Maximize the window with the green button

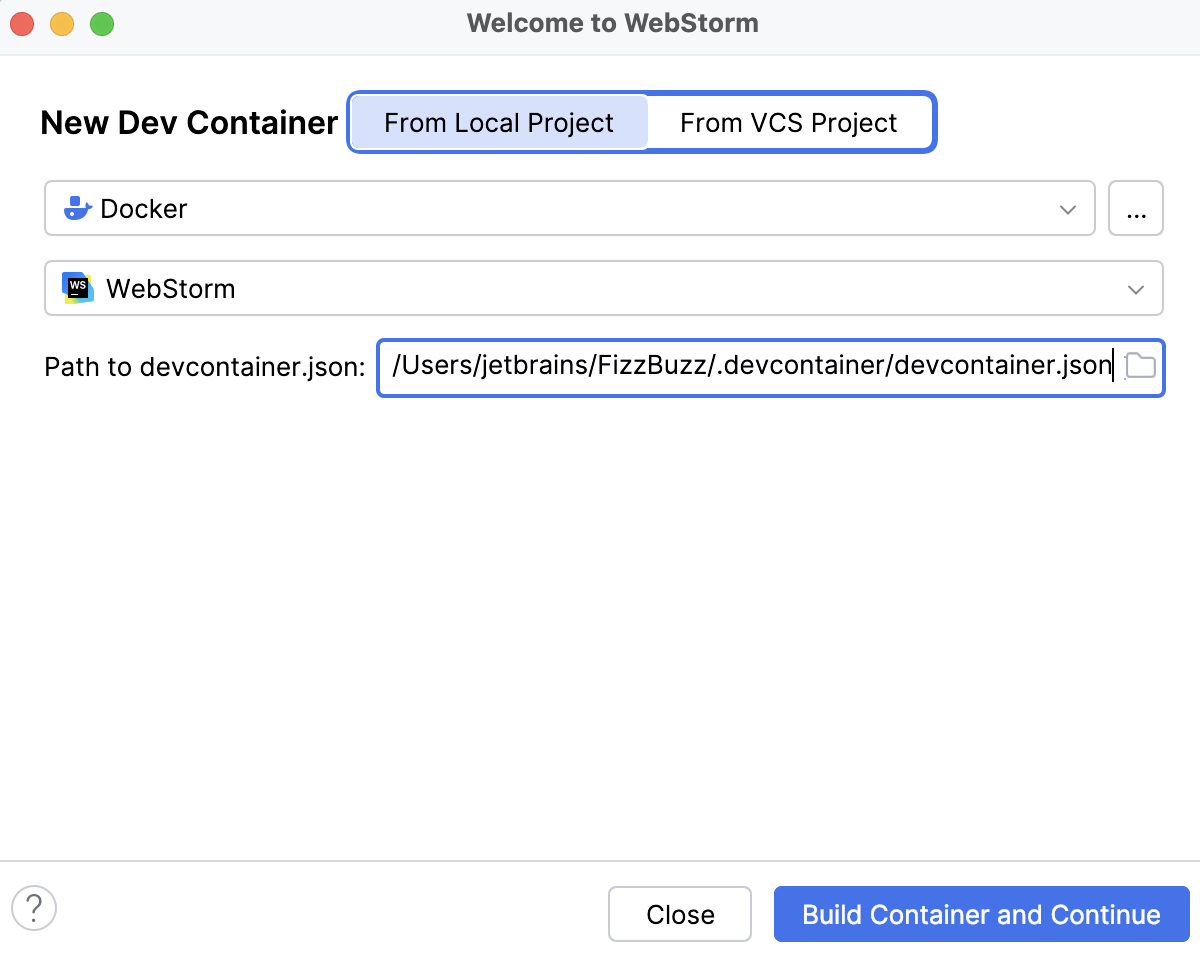point(101,23)
